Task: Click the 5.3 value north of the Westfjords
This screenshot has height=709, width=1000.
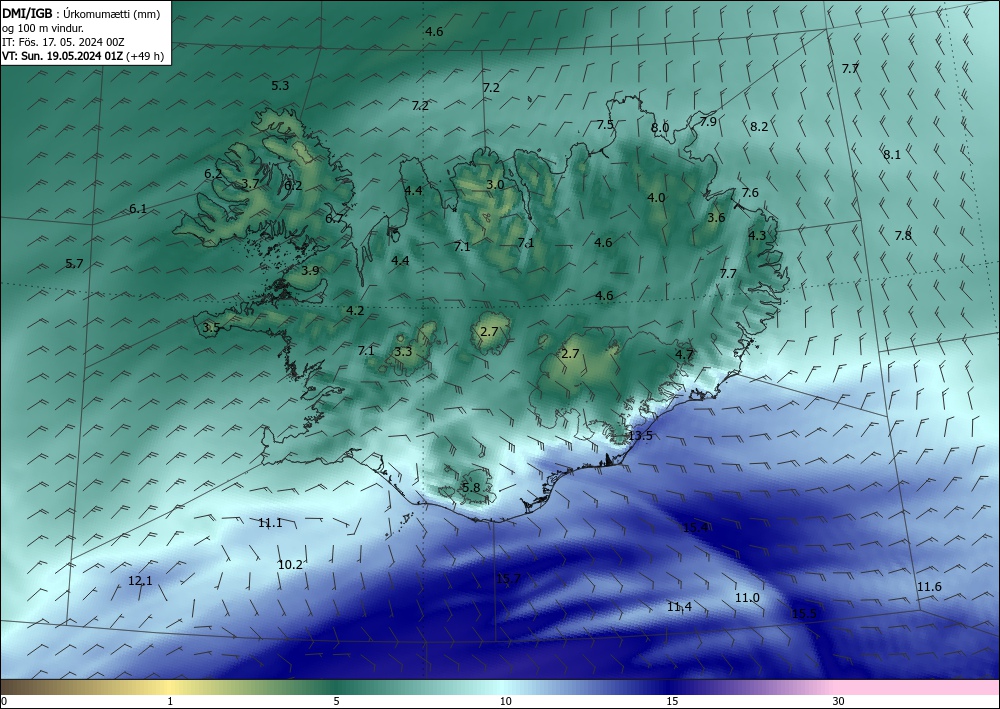Action: [280, 85]
